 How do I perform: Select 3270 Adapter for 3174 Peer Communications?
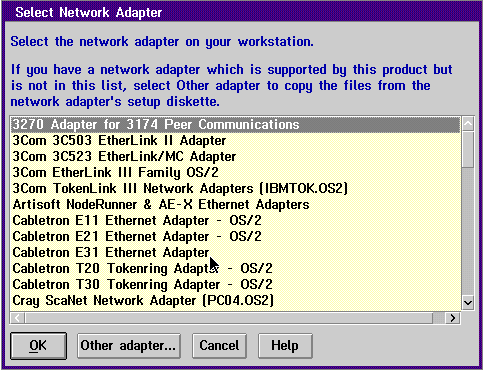click(x=235, y=124)
